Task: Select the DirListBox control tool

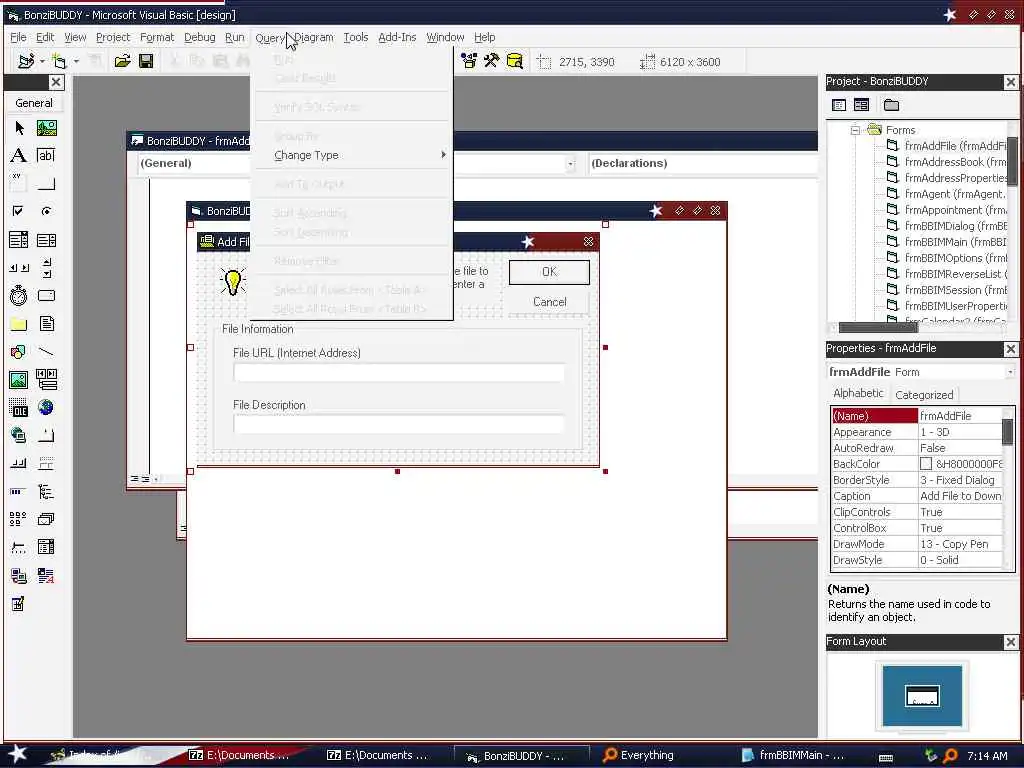Action: pyautogui.click(x=19, y=324)
